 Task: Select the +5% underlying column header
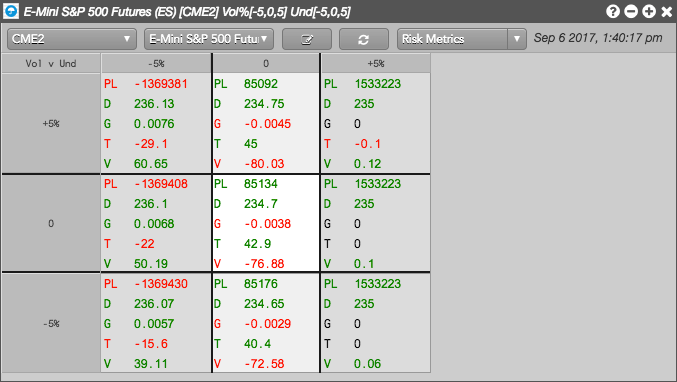[376, 63]
